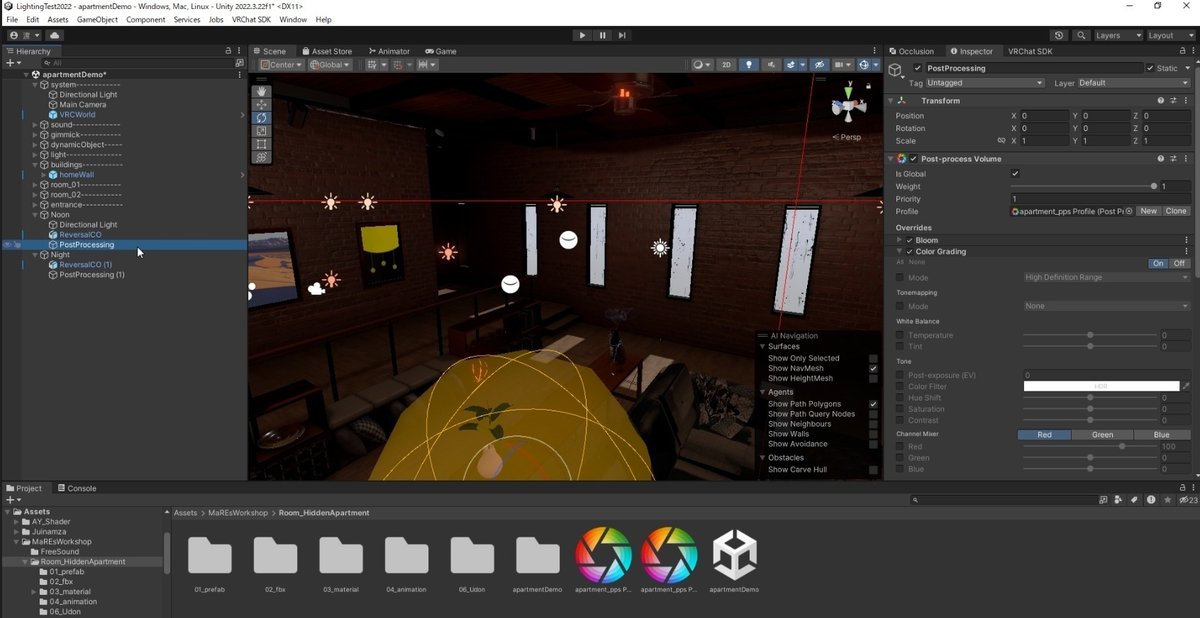
Task: Collapse the Transform component foldout
Action: click(892, 100)
